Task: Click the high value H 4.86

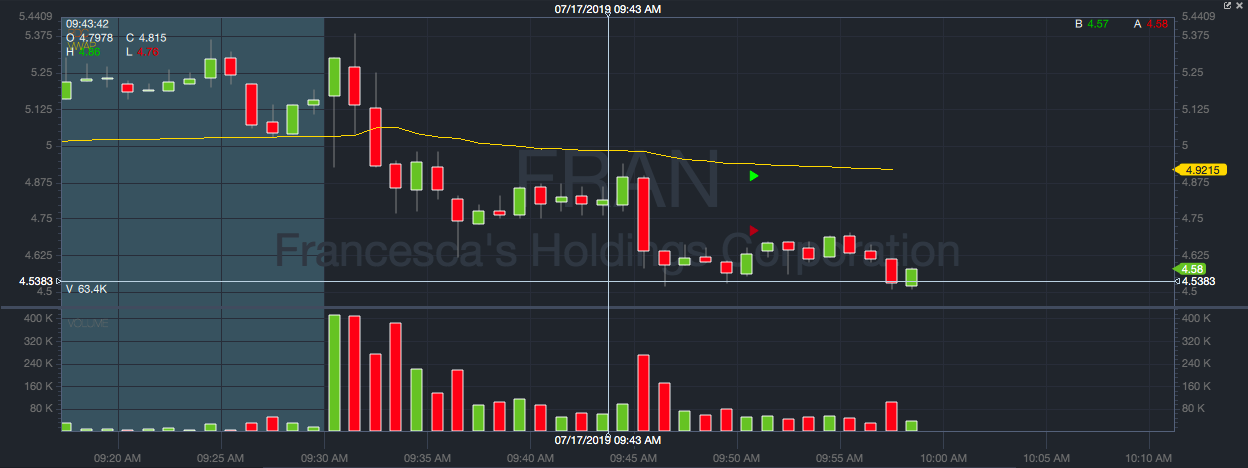Action: click(x=84, y=51)
